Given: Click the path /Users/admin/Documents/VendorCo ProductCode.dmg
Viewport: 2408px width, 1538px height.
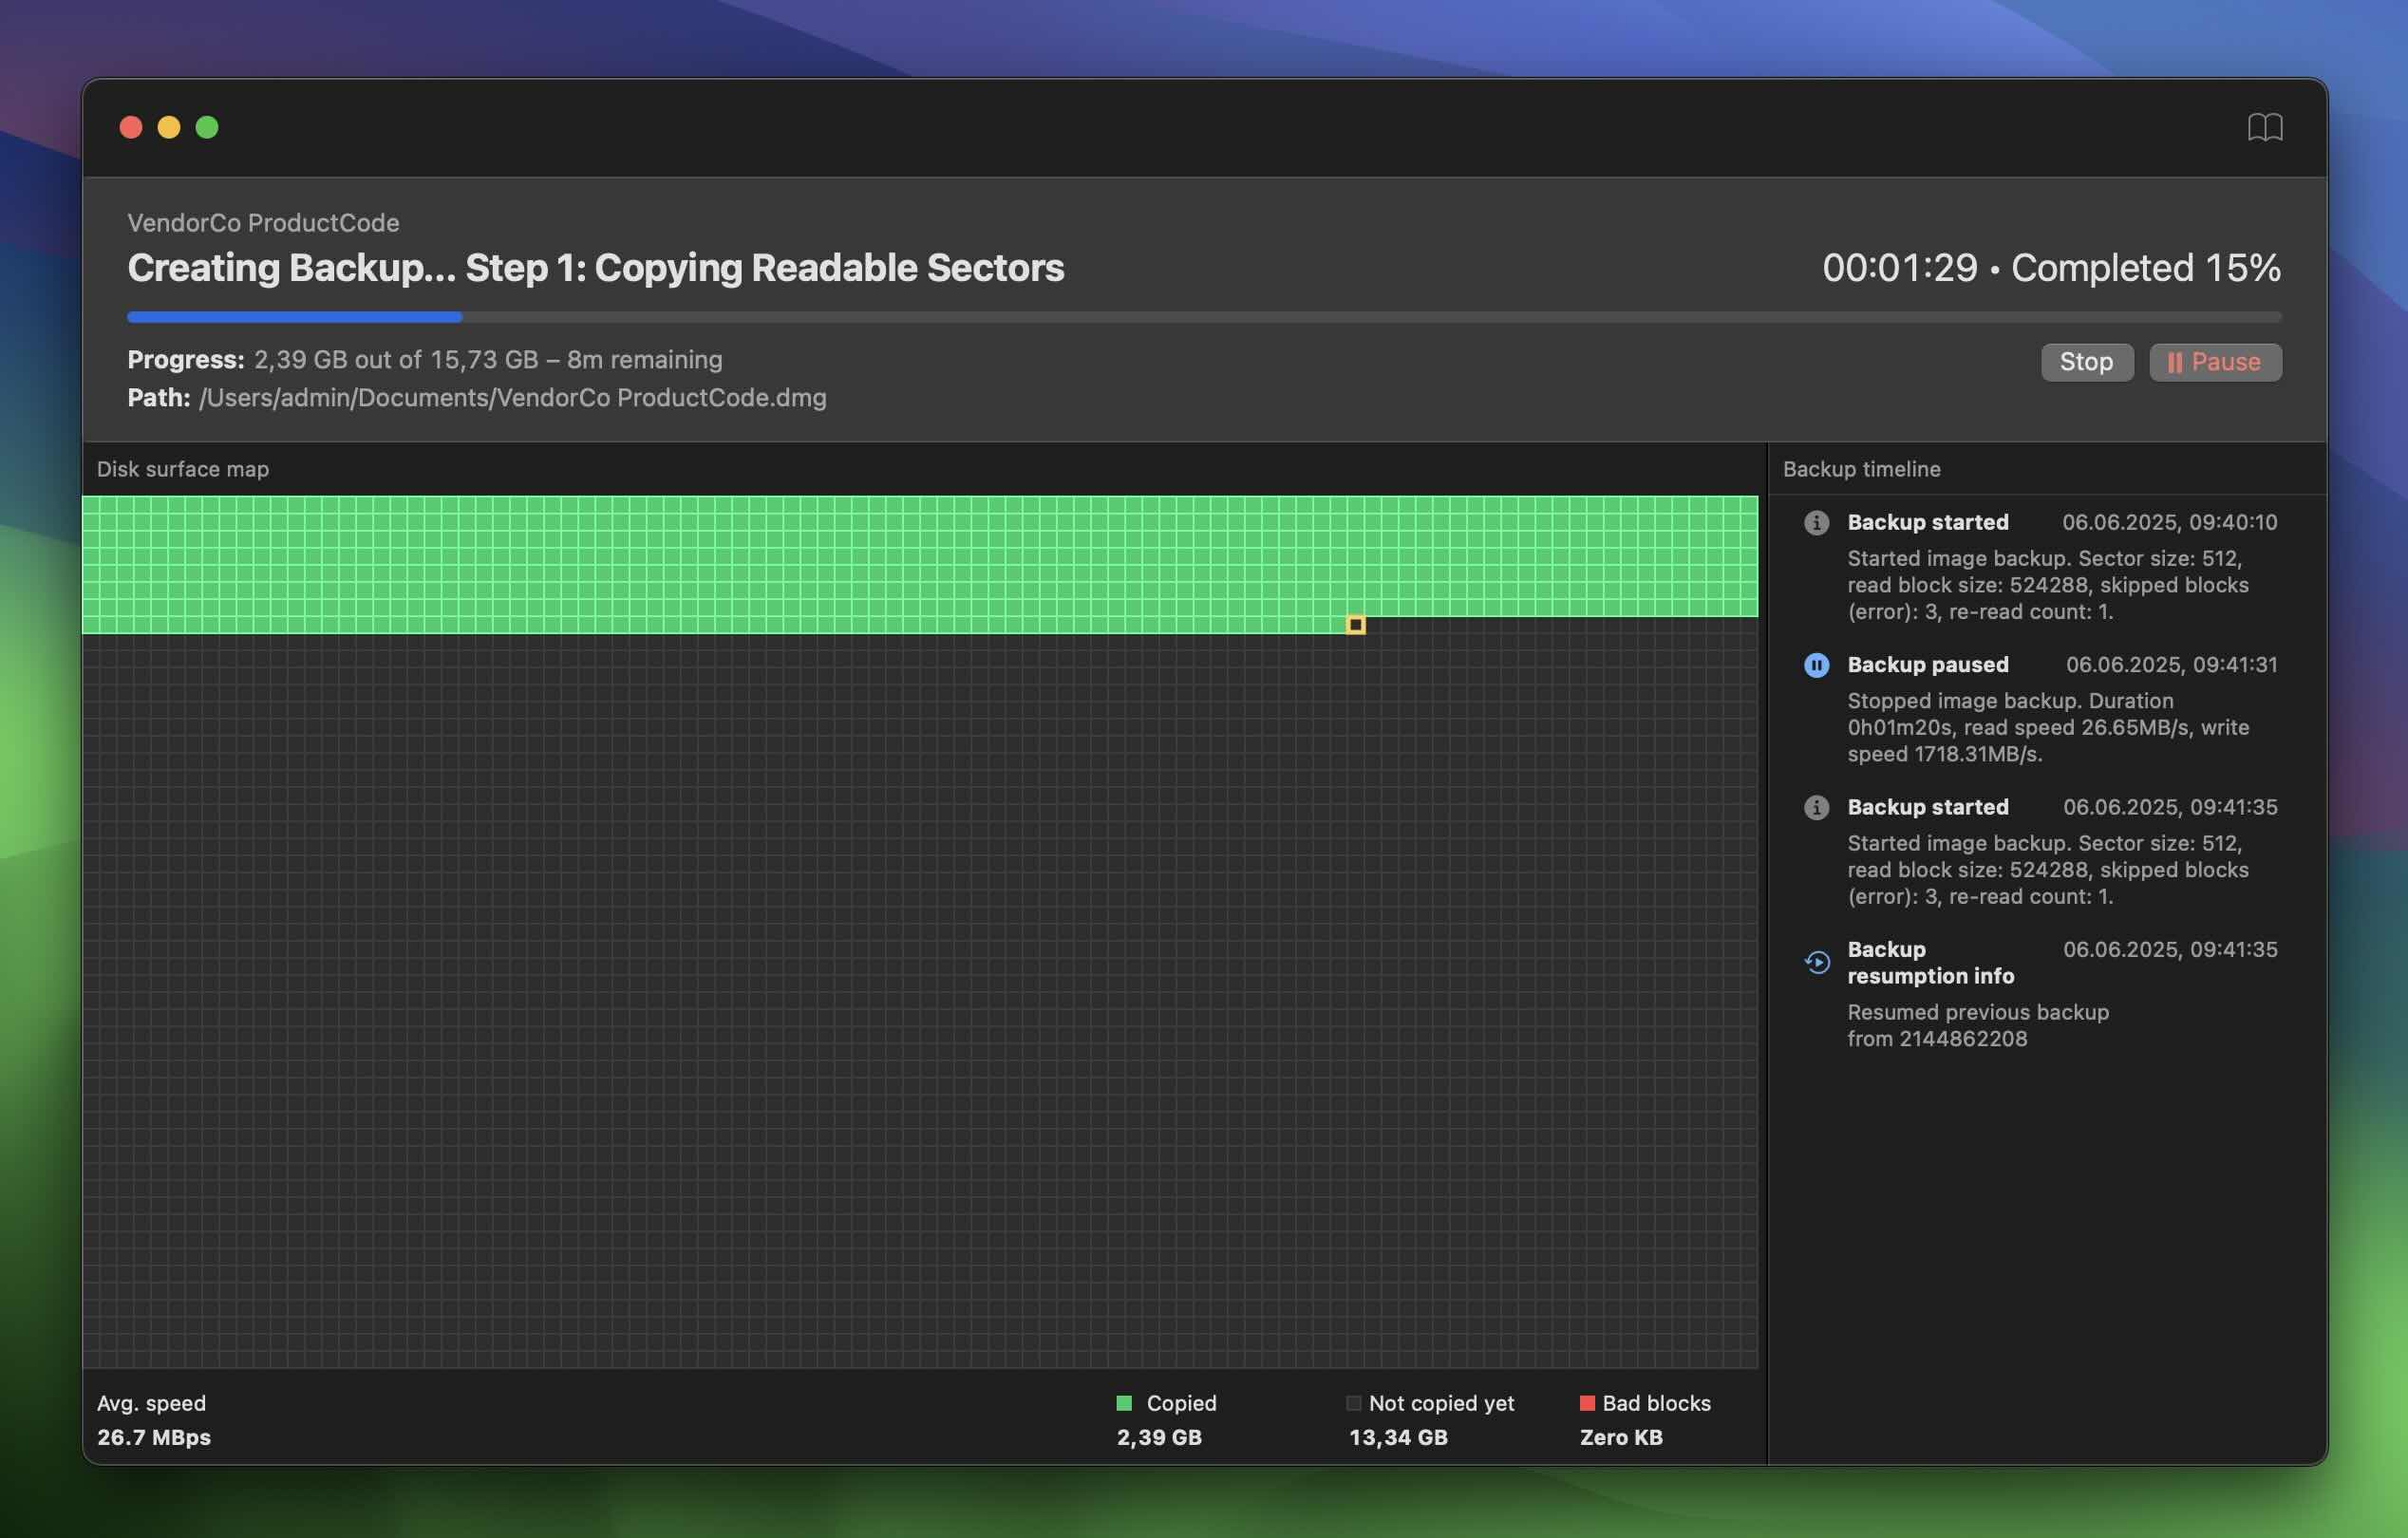Looking at the screenshot, I should 512,398.
